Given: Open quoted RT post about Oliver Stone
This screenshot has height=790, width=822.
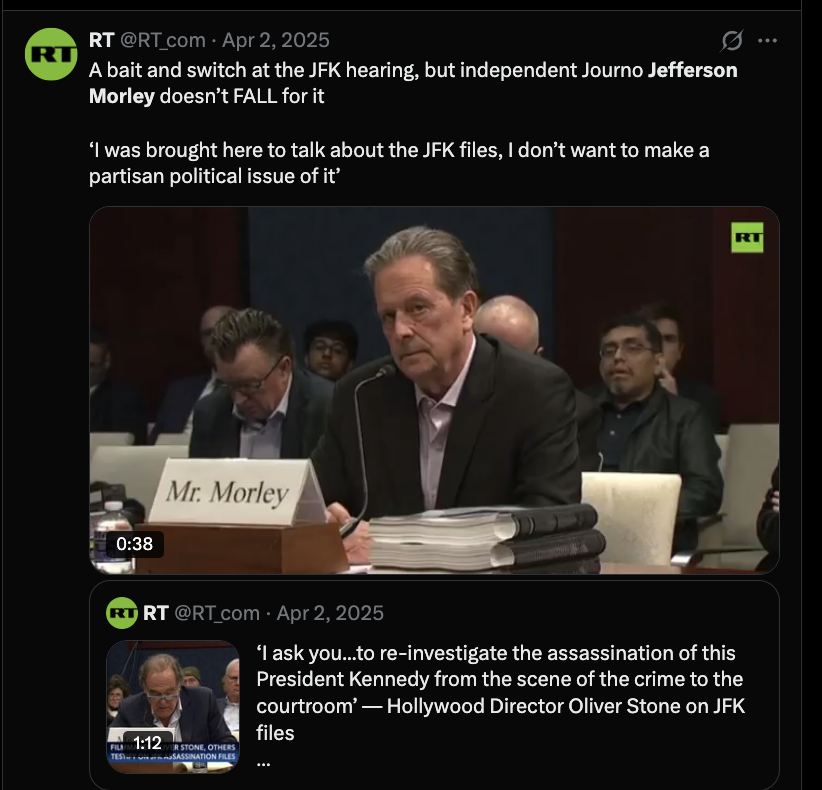Looking at the screenshot, I should (x=434, y=684).
